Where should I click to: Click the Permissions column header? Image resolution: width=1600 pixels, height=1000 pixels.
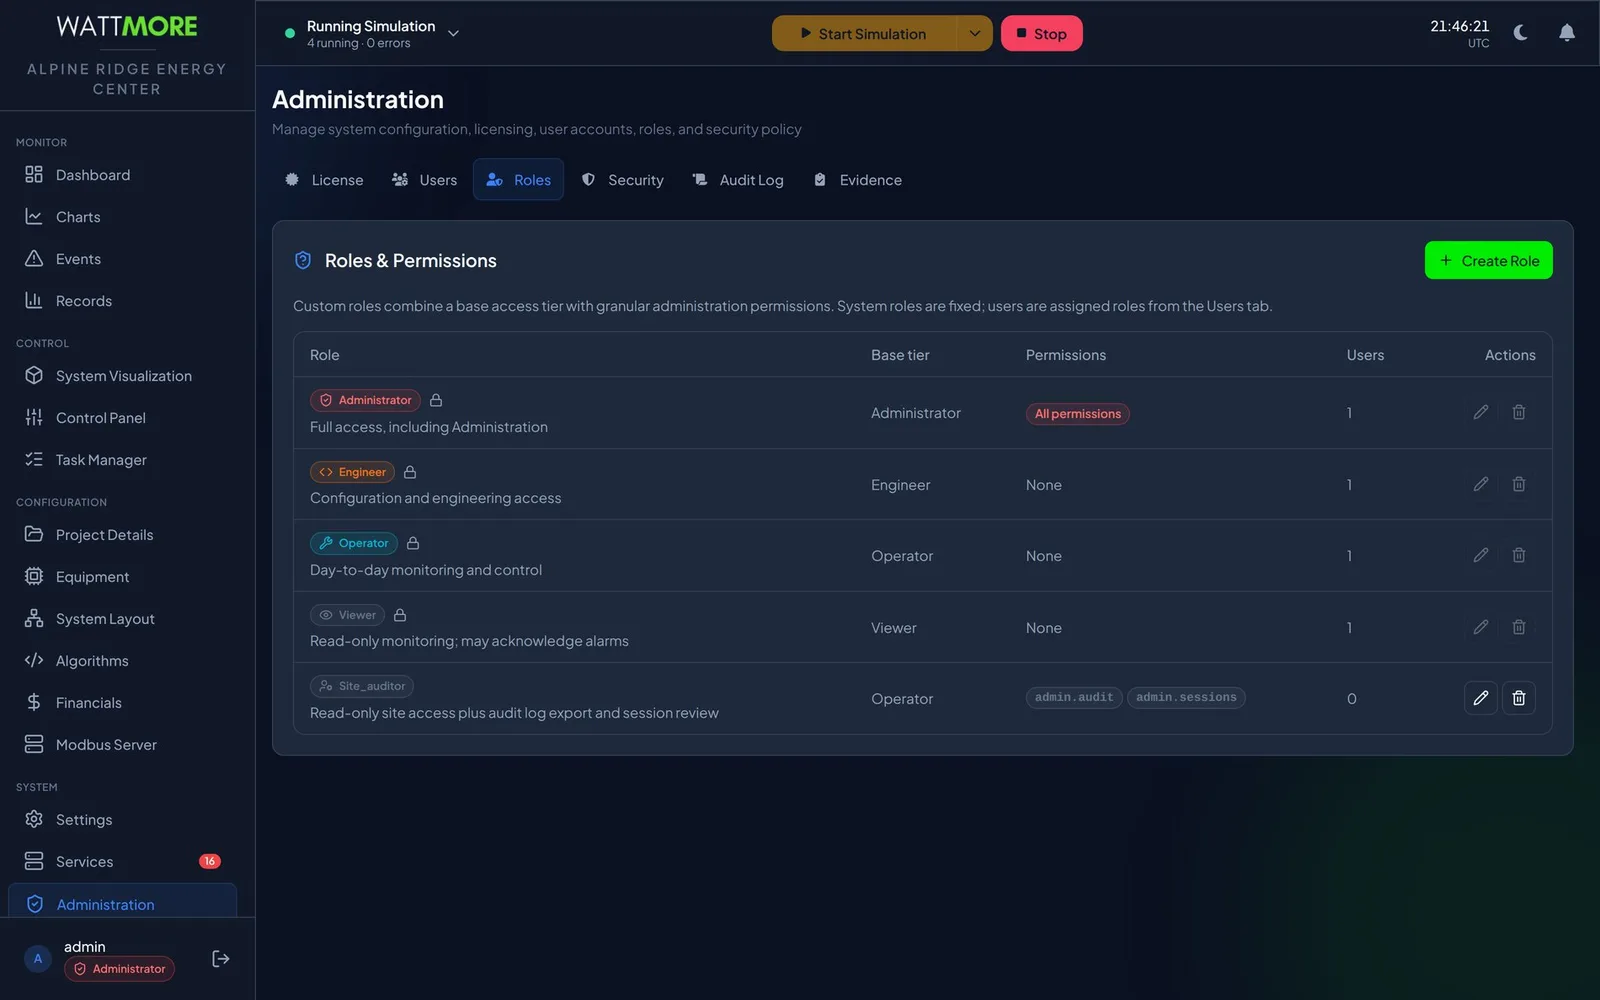tap(1066, 355)
